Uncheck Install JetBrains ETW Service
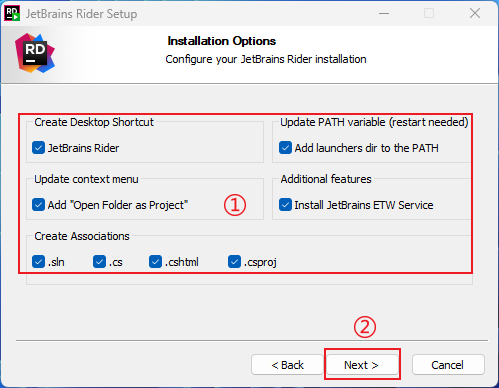The height and width of the screenshot is (388, 499). pos(285,205)
